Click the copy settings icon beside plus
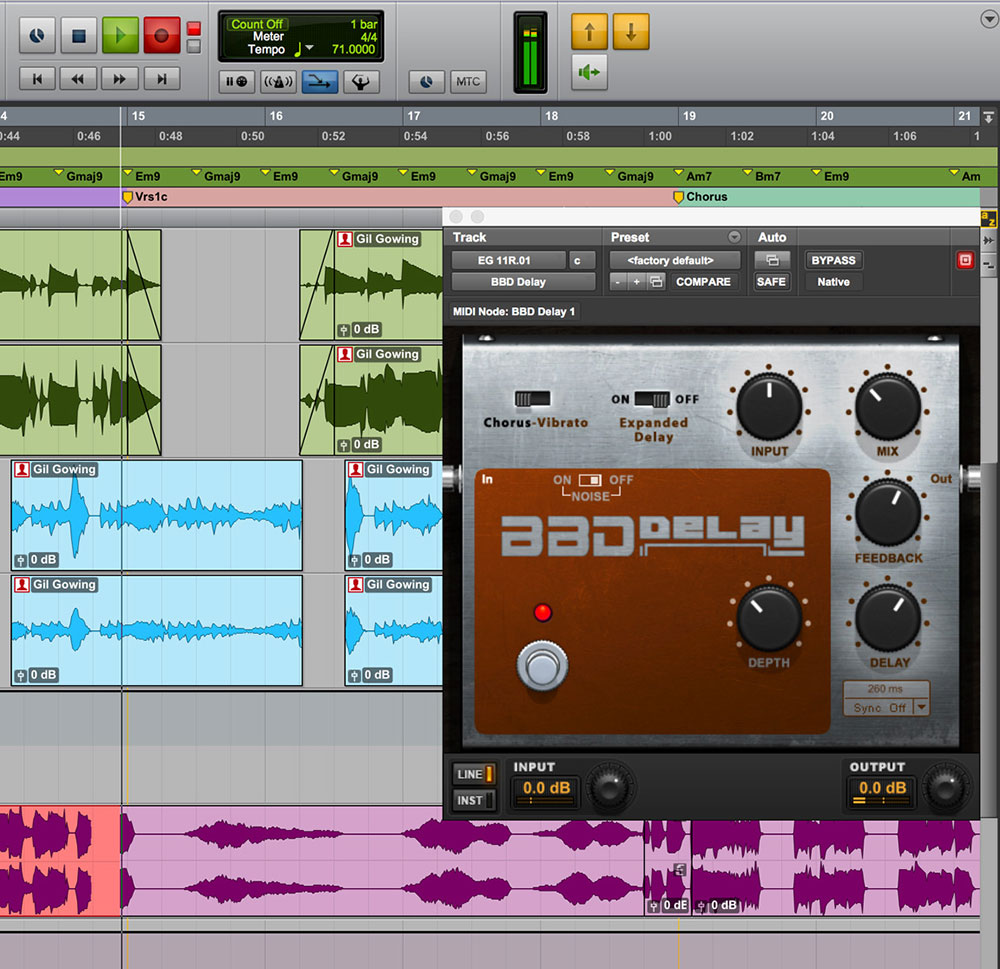The height and width of the screenshot is (969, 1000). [x=656, y=282]
